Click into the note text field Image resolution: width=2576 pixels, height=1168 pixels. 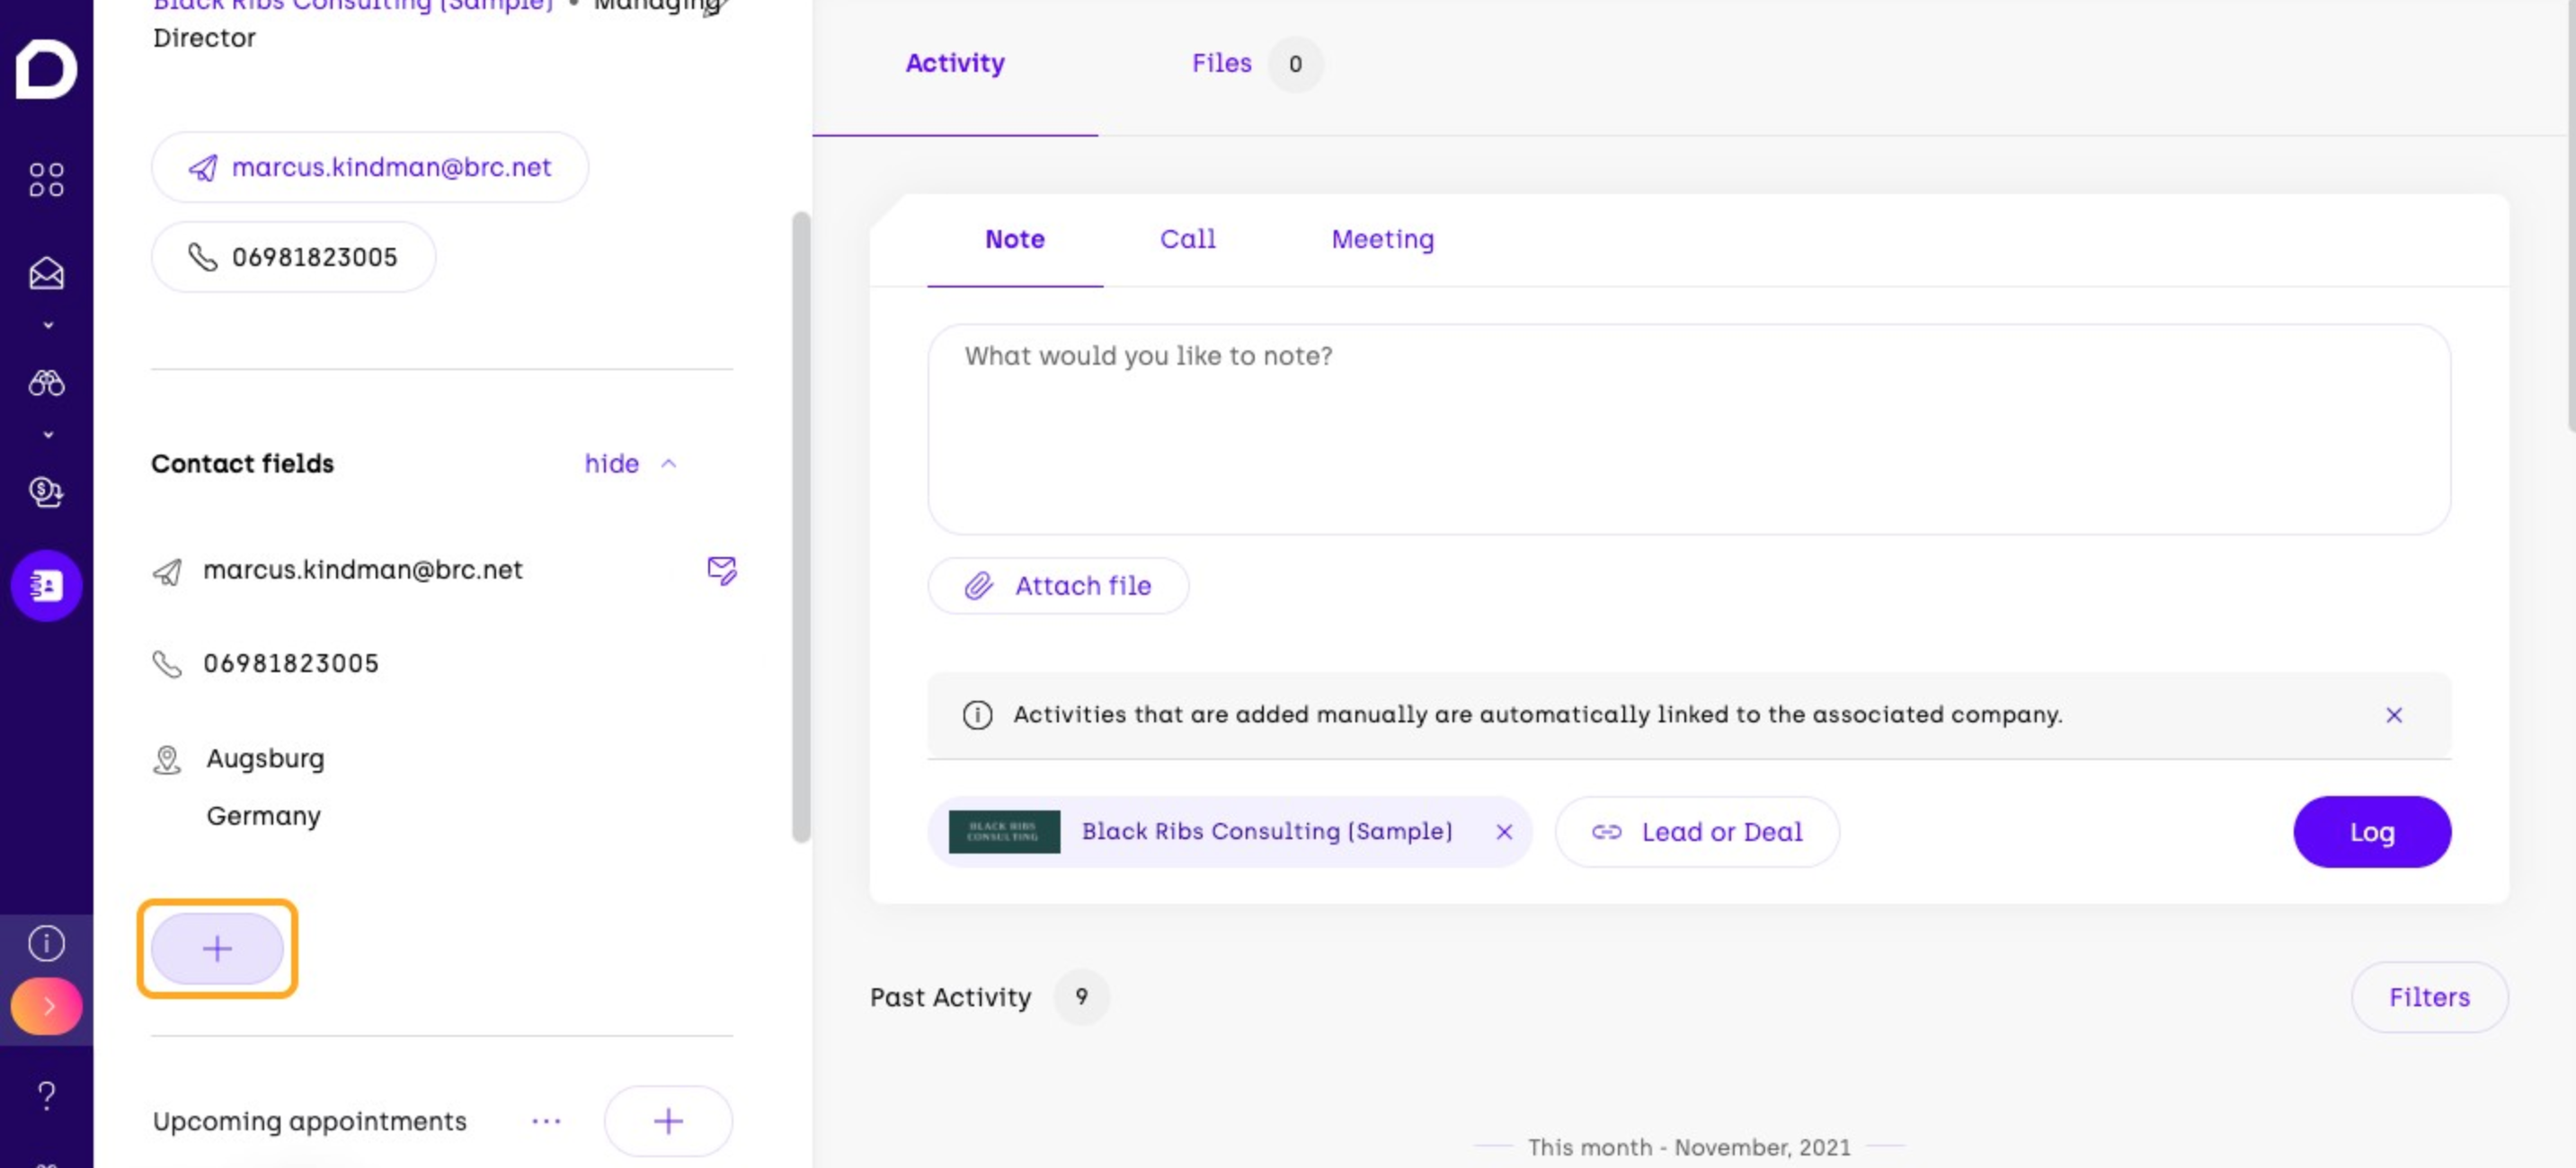point(1688,429)
